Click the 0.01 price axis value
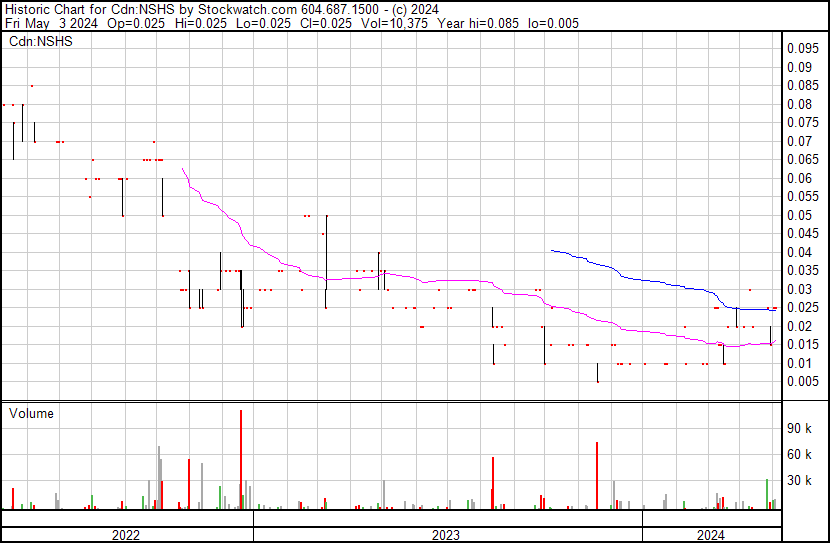 coord(799,364)
